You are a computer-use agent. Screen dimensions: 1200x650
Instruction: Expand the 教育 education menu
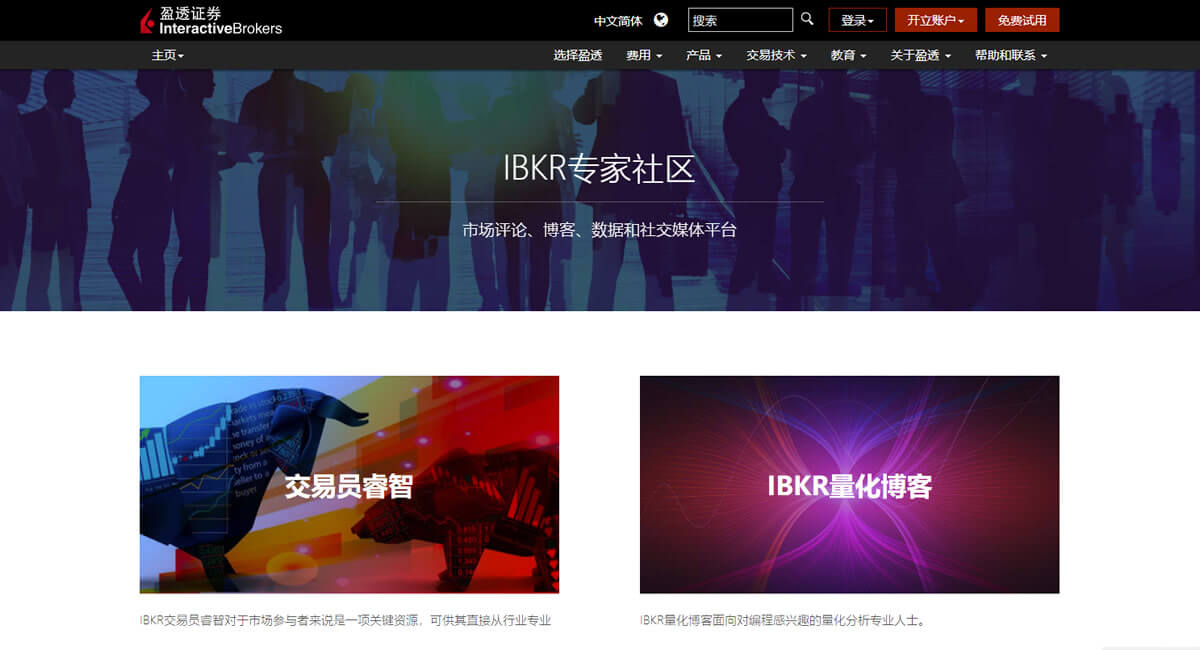[x=848, y=56]
